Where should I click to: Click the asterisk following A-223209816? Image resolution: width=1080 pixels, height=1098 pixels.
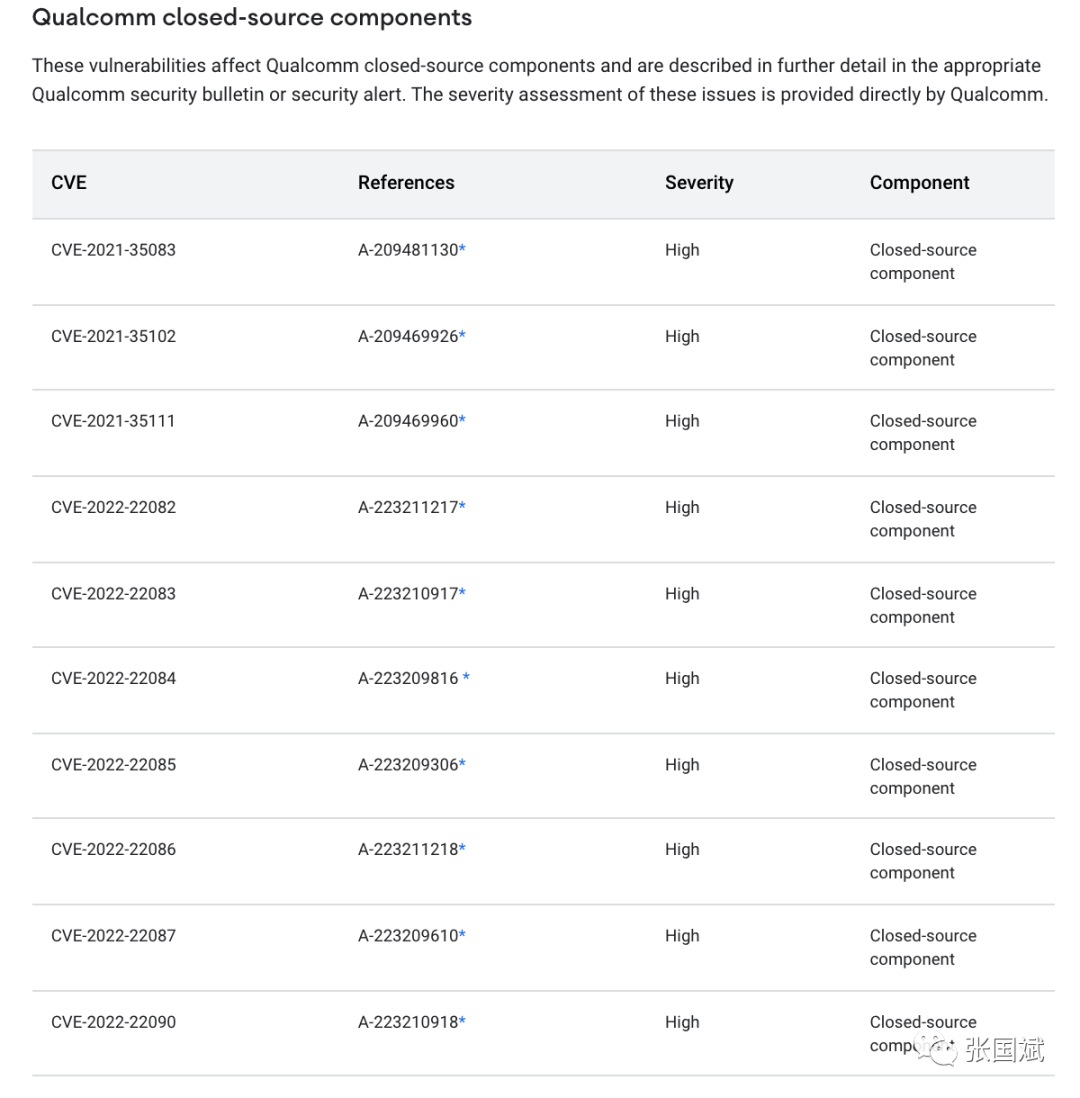(x=466, y=677)
